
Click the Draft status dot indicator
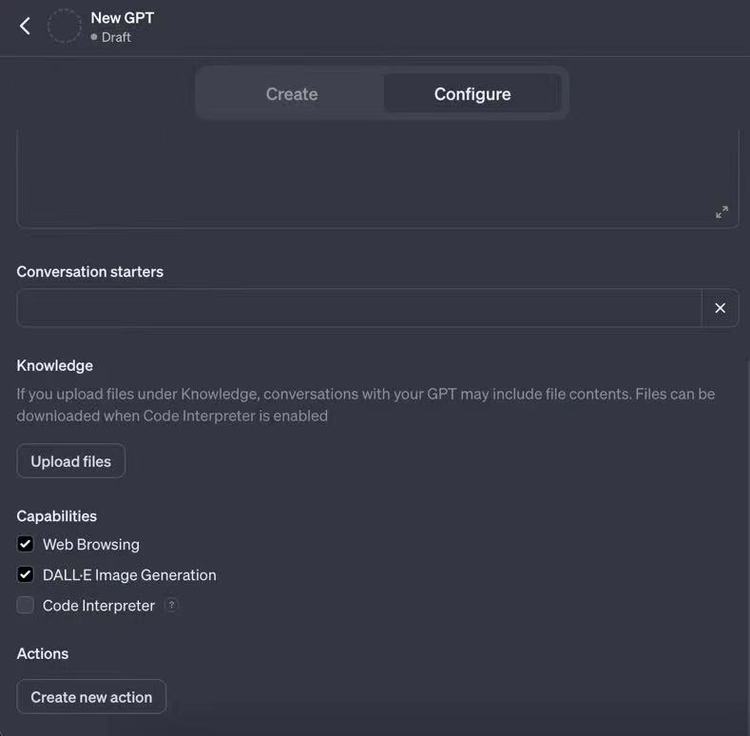click(94, 37)
